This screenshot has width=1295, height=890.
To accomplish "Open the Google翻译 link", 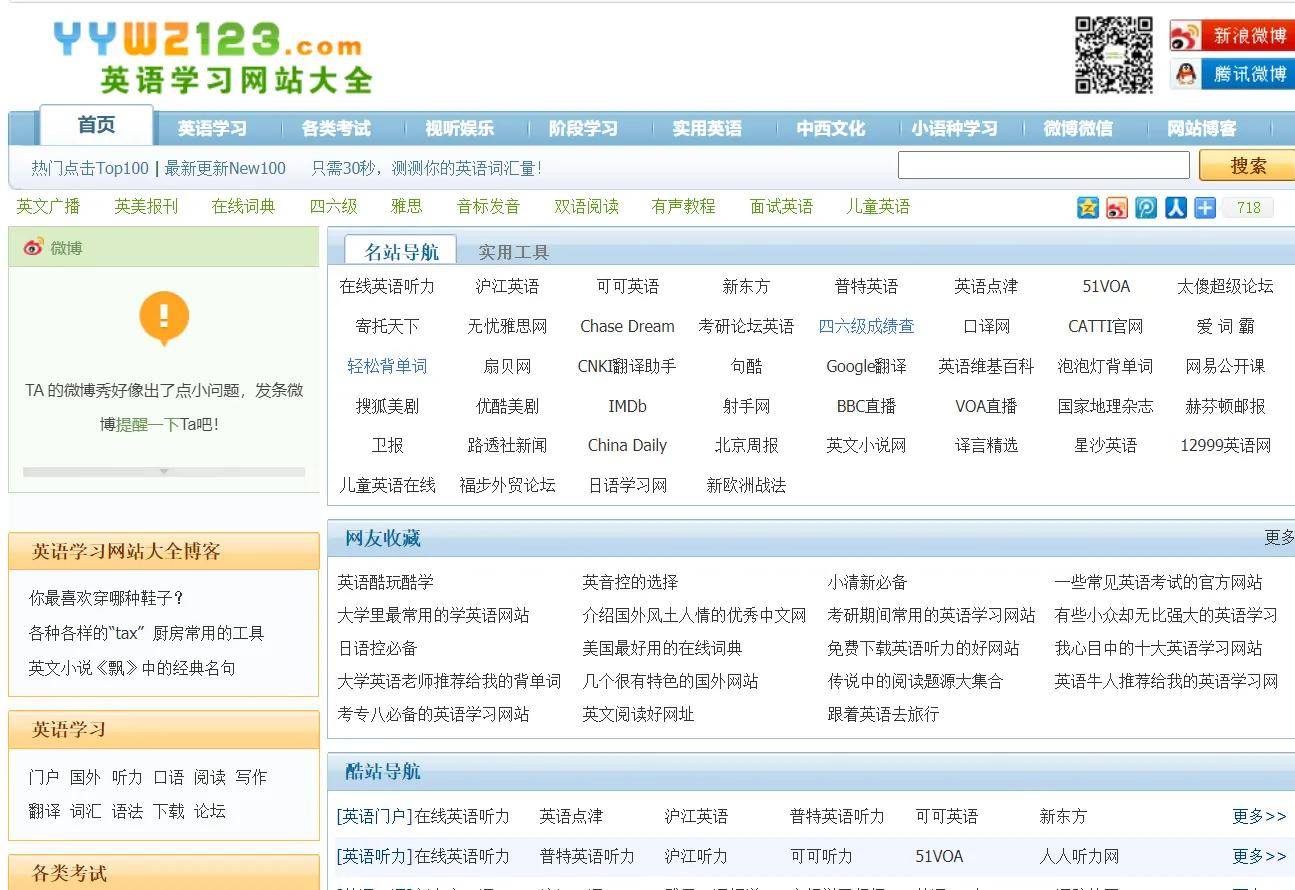I will coord(866,366).
